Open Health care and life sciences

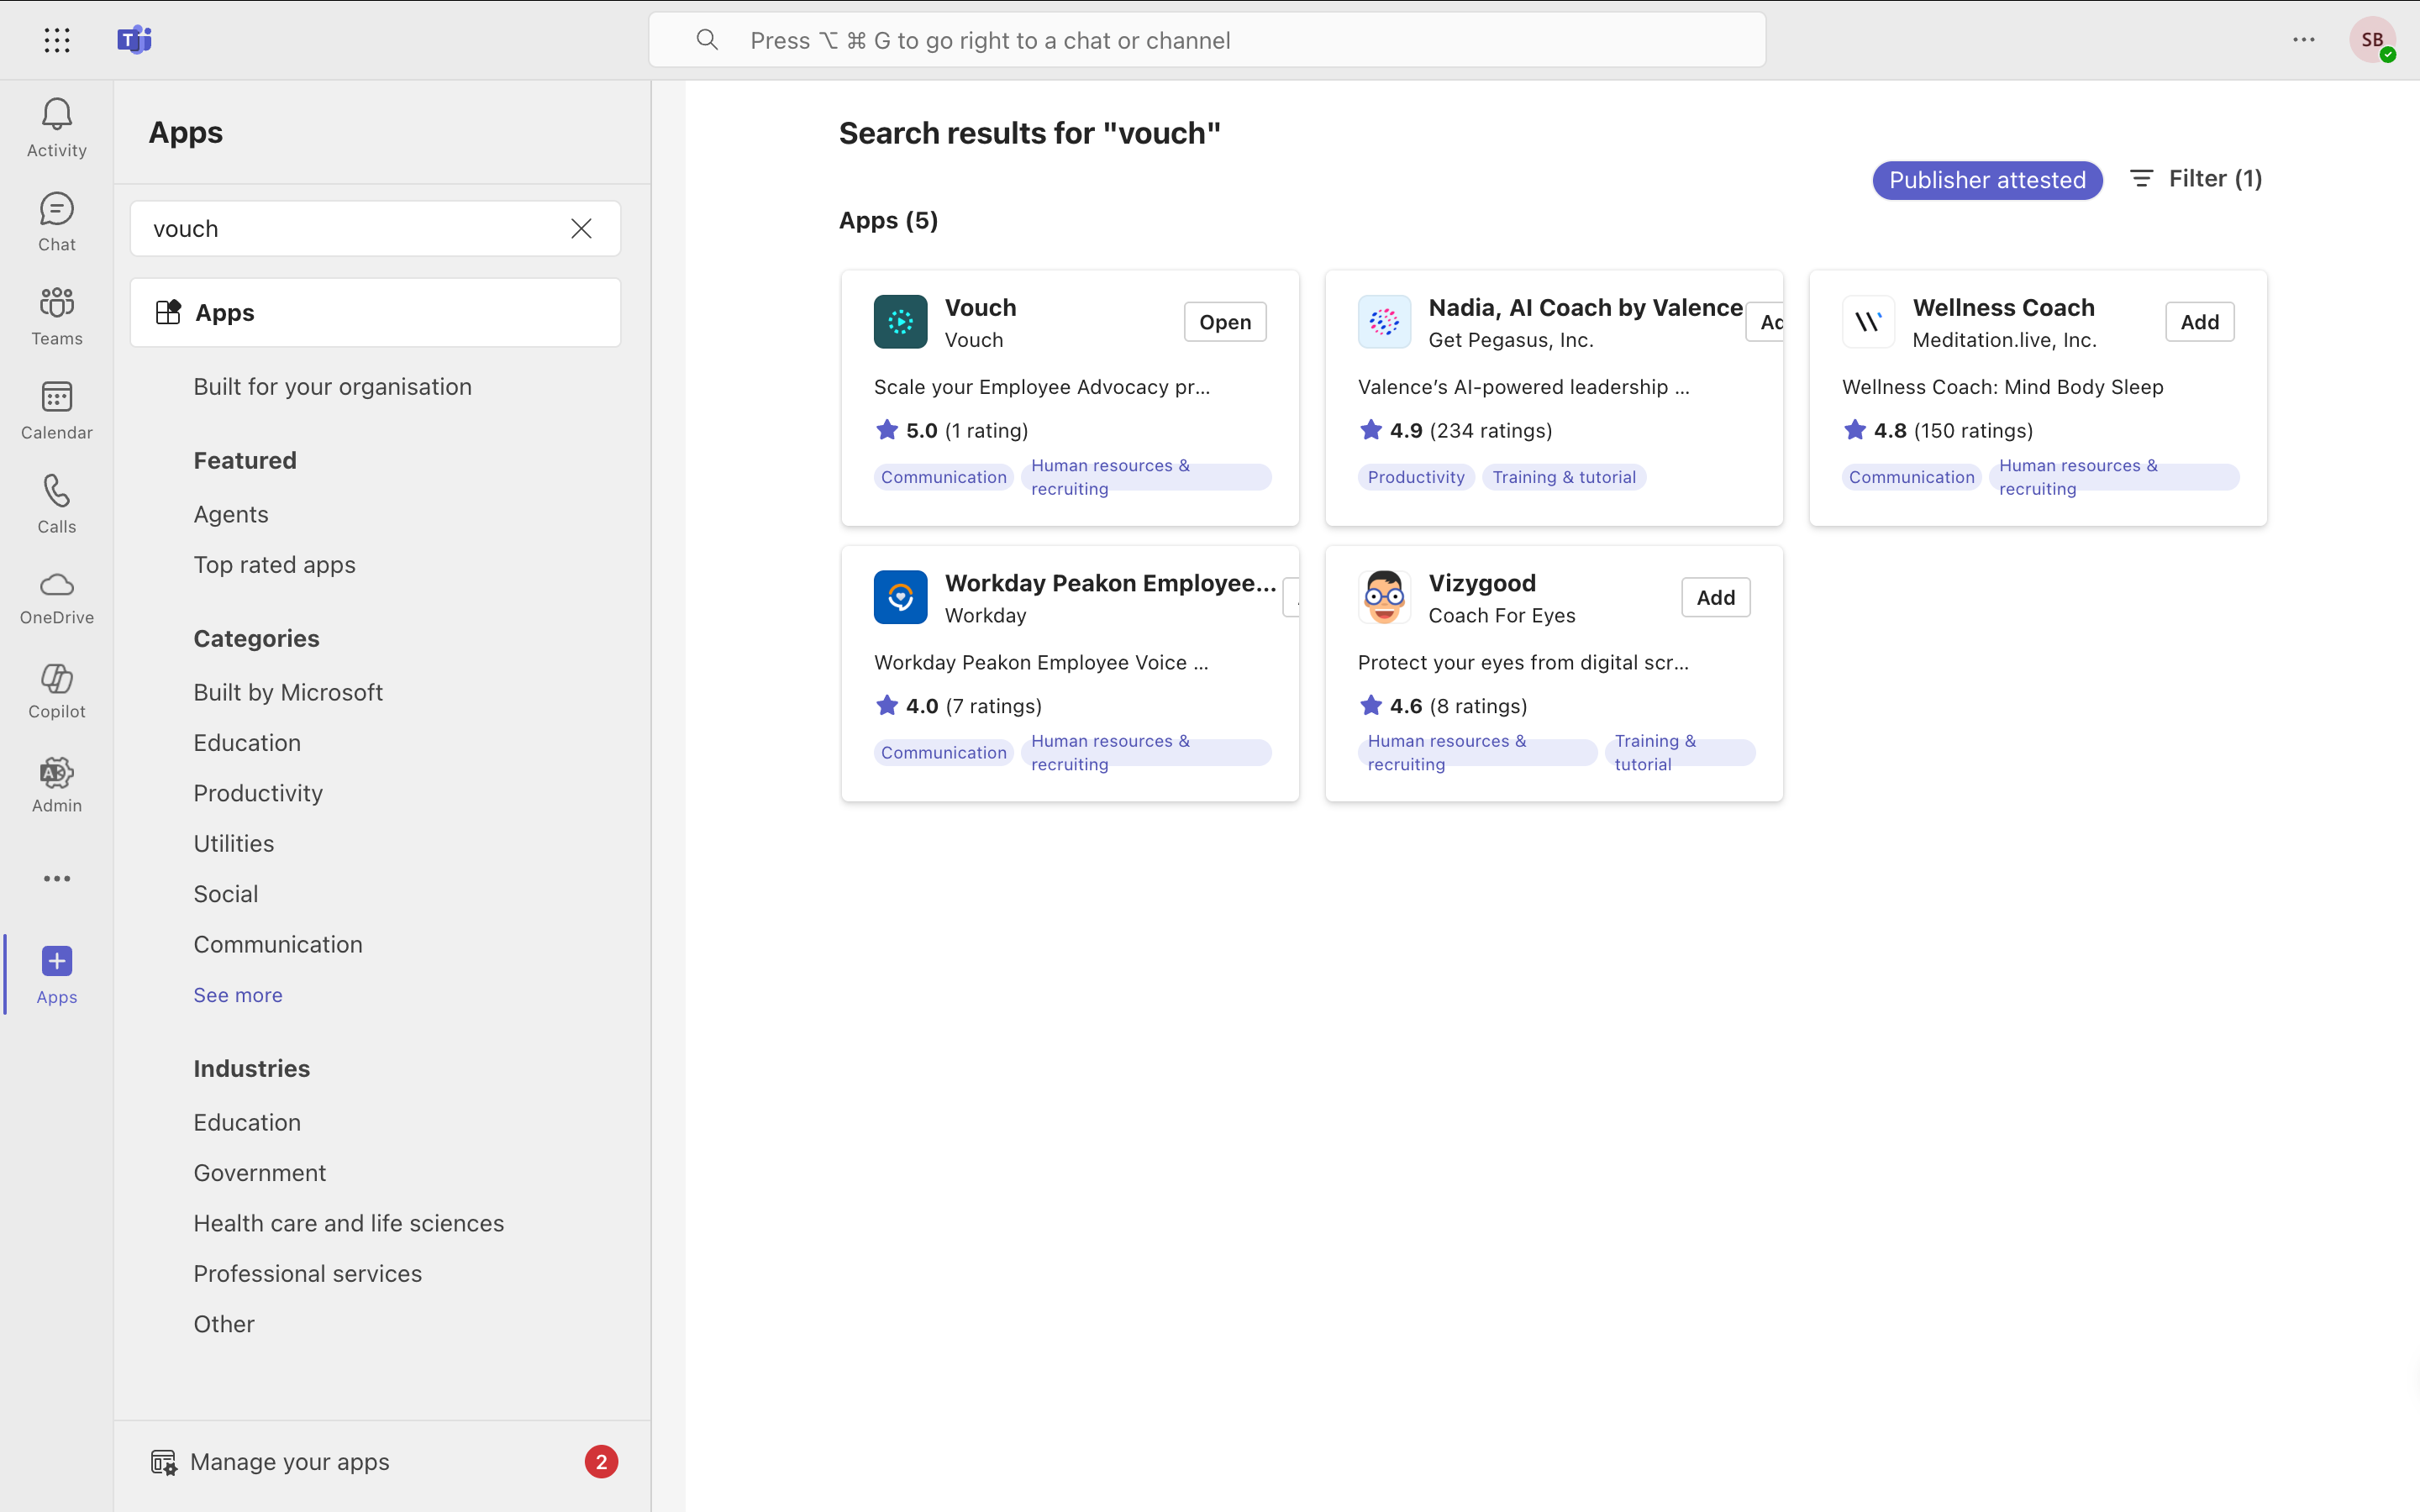pos(348,1224)
